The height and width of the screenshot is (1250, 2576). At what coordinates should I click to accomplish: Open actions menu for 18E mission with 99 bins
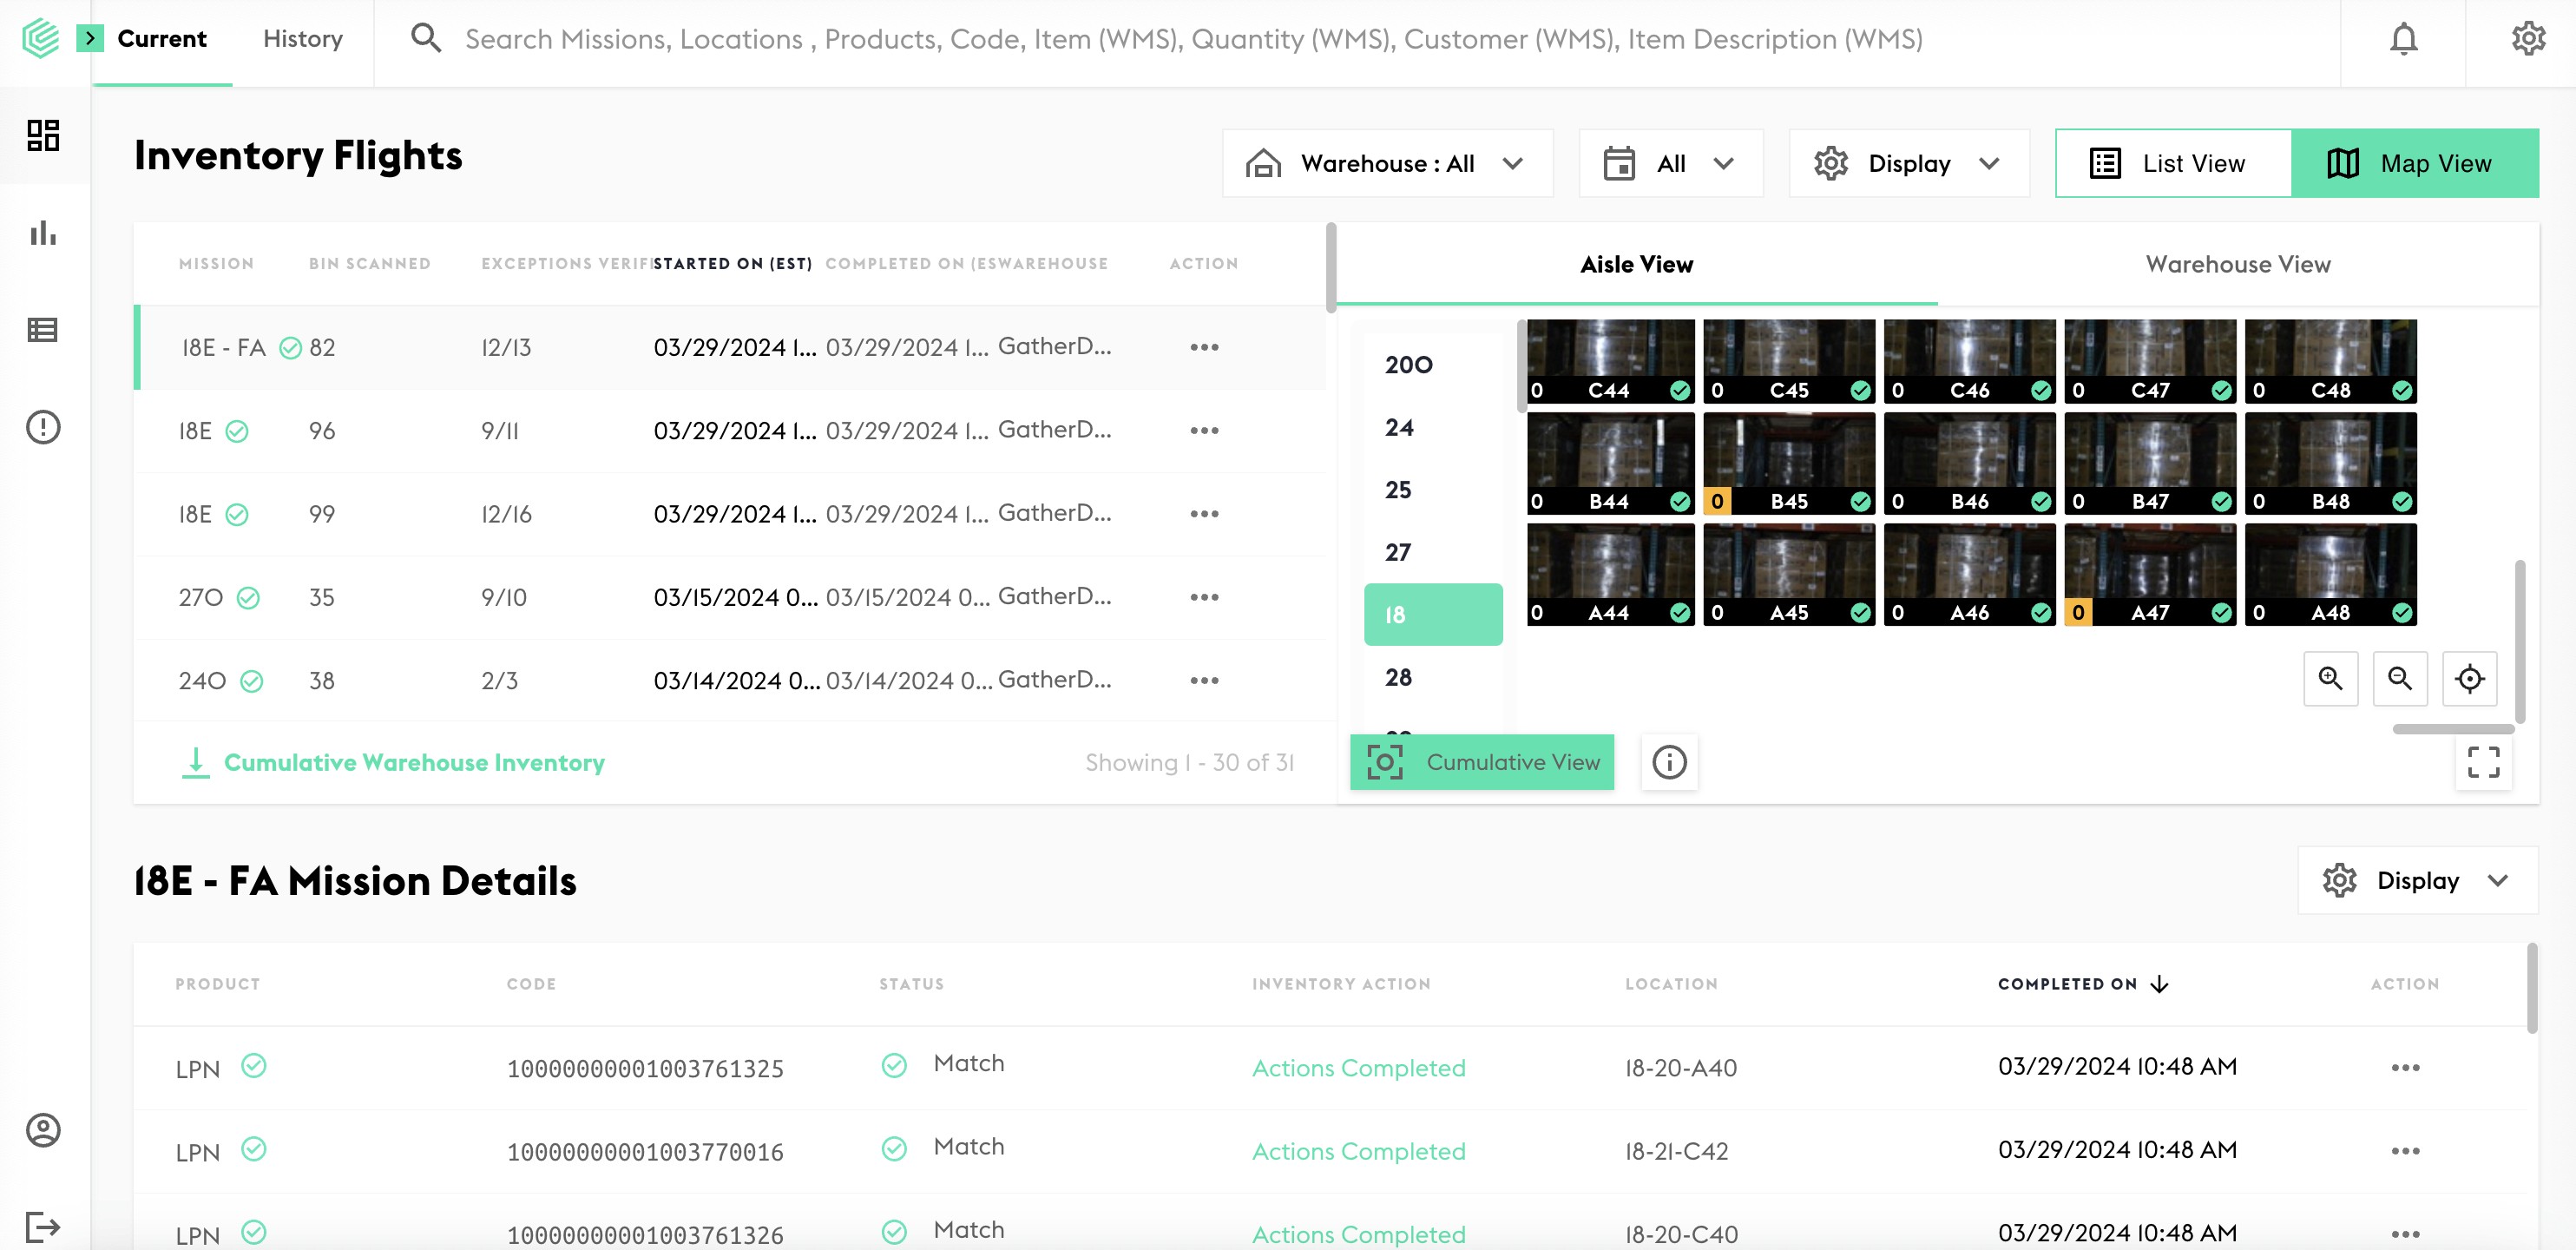point(1204,514)
